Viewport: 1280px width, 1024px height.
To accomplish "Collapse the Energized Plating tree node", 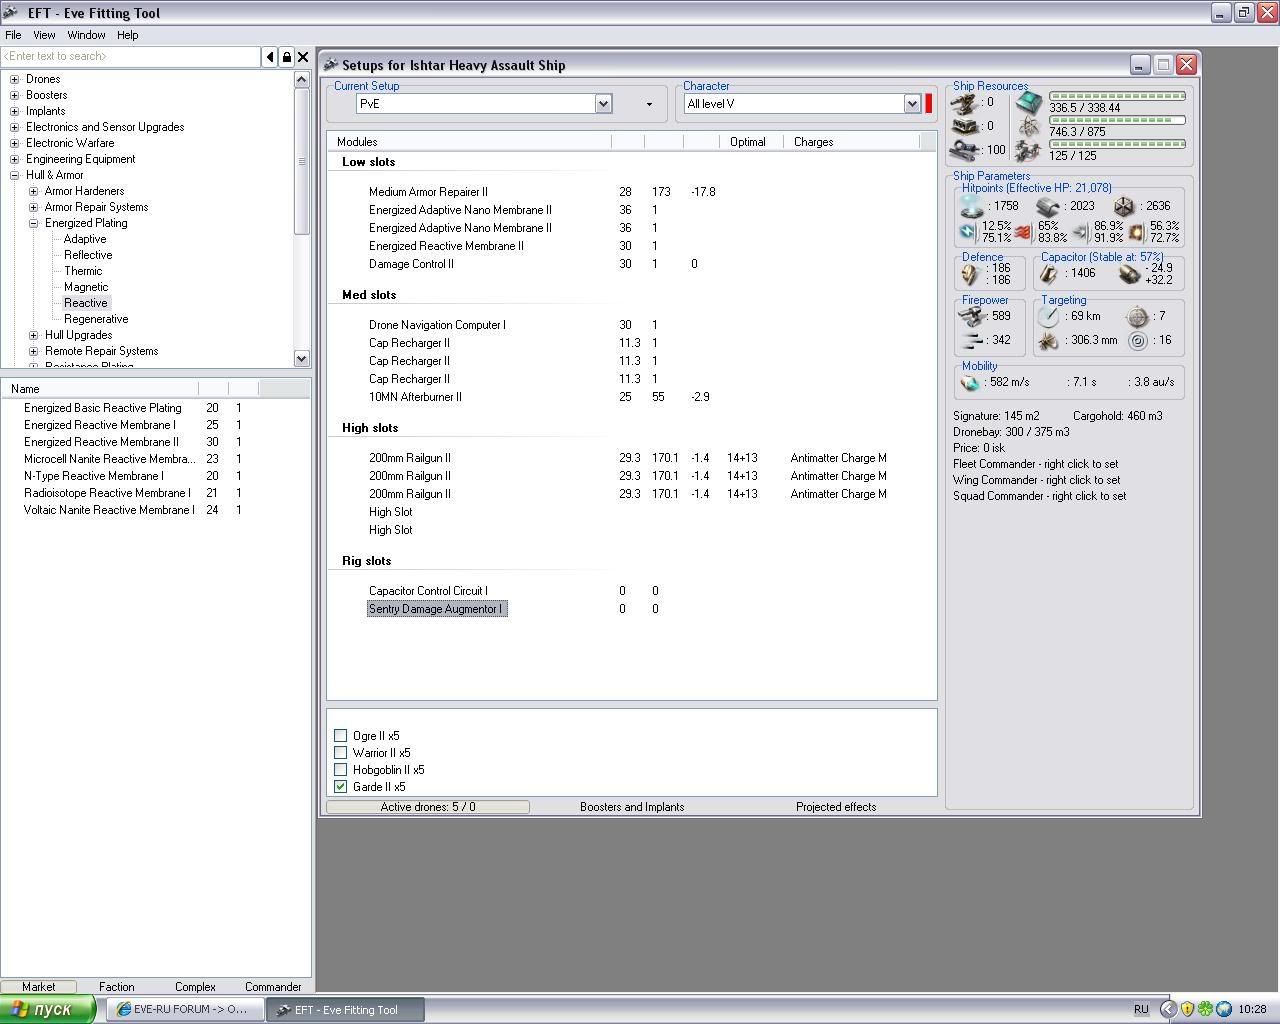I will tap(33, 223).
